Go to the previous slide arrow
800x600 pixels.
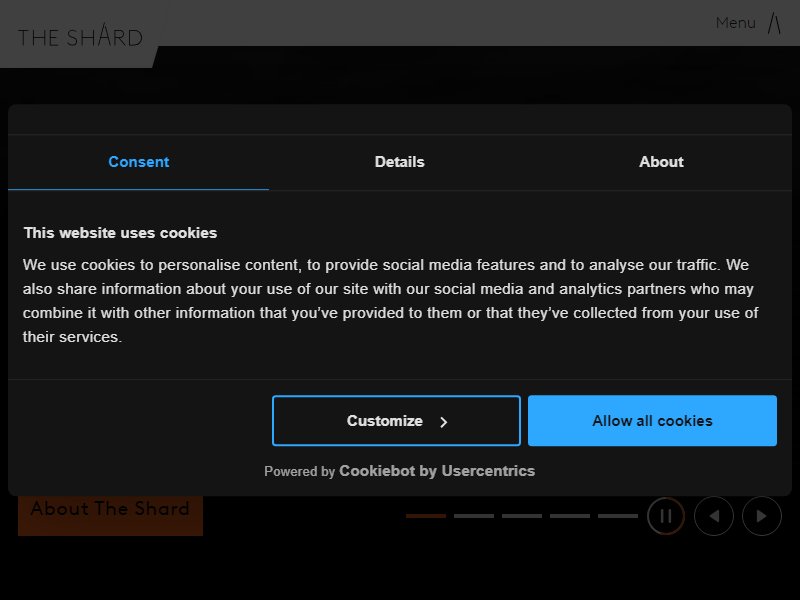click(x=714, y=516)
